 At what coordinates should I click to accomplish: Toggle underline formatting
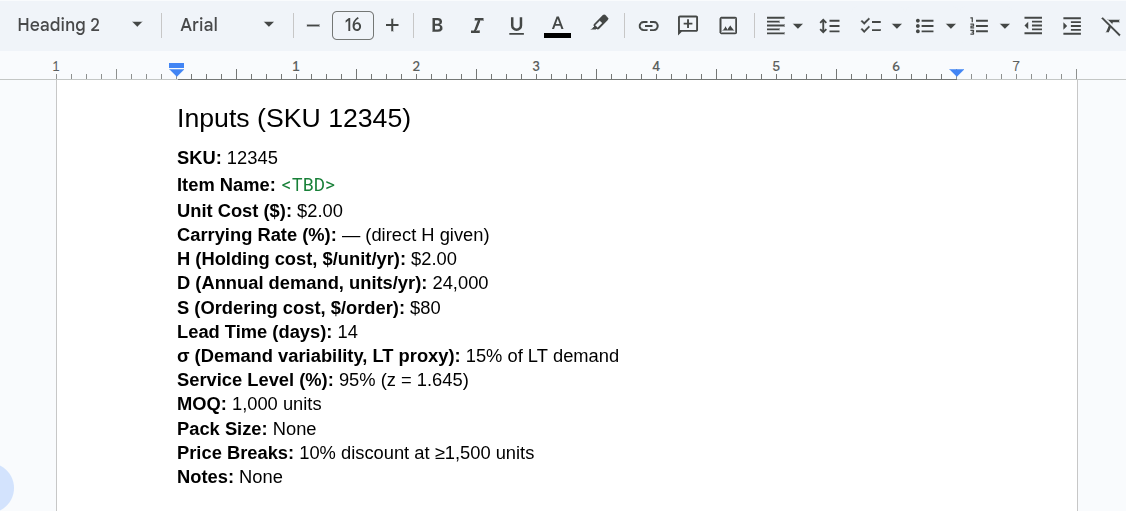516,25
